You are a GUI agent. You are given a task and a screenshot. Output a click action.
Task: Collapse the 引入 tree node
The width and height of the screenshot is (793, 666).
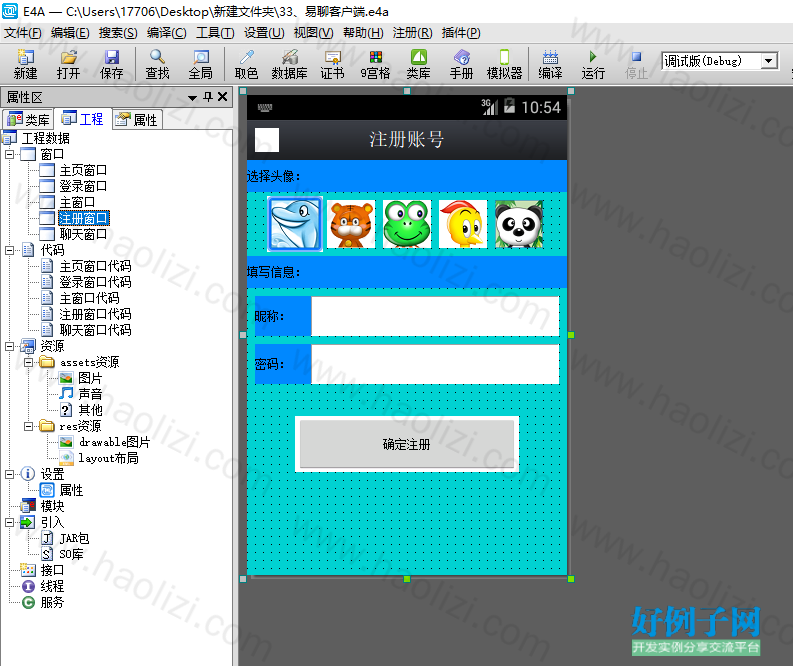point(10,522)
